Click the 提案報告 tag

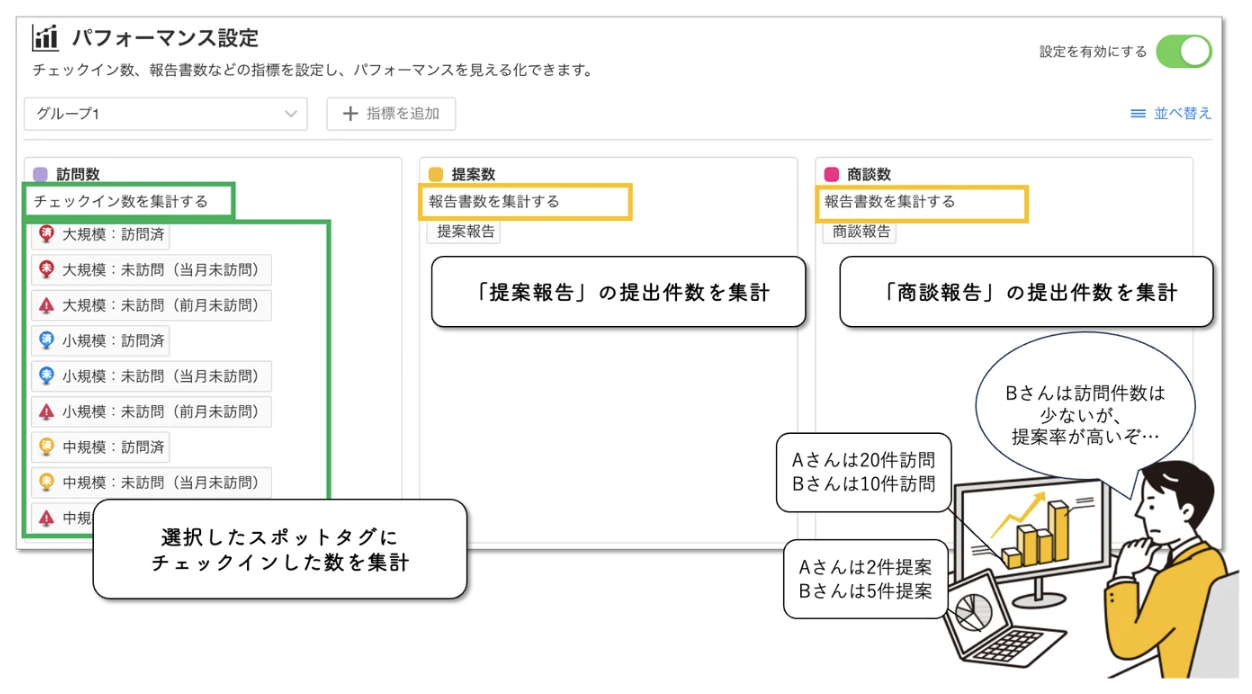pyautogui.click(x=465, y=231)
